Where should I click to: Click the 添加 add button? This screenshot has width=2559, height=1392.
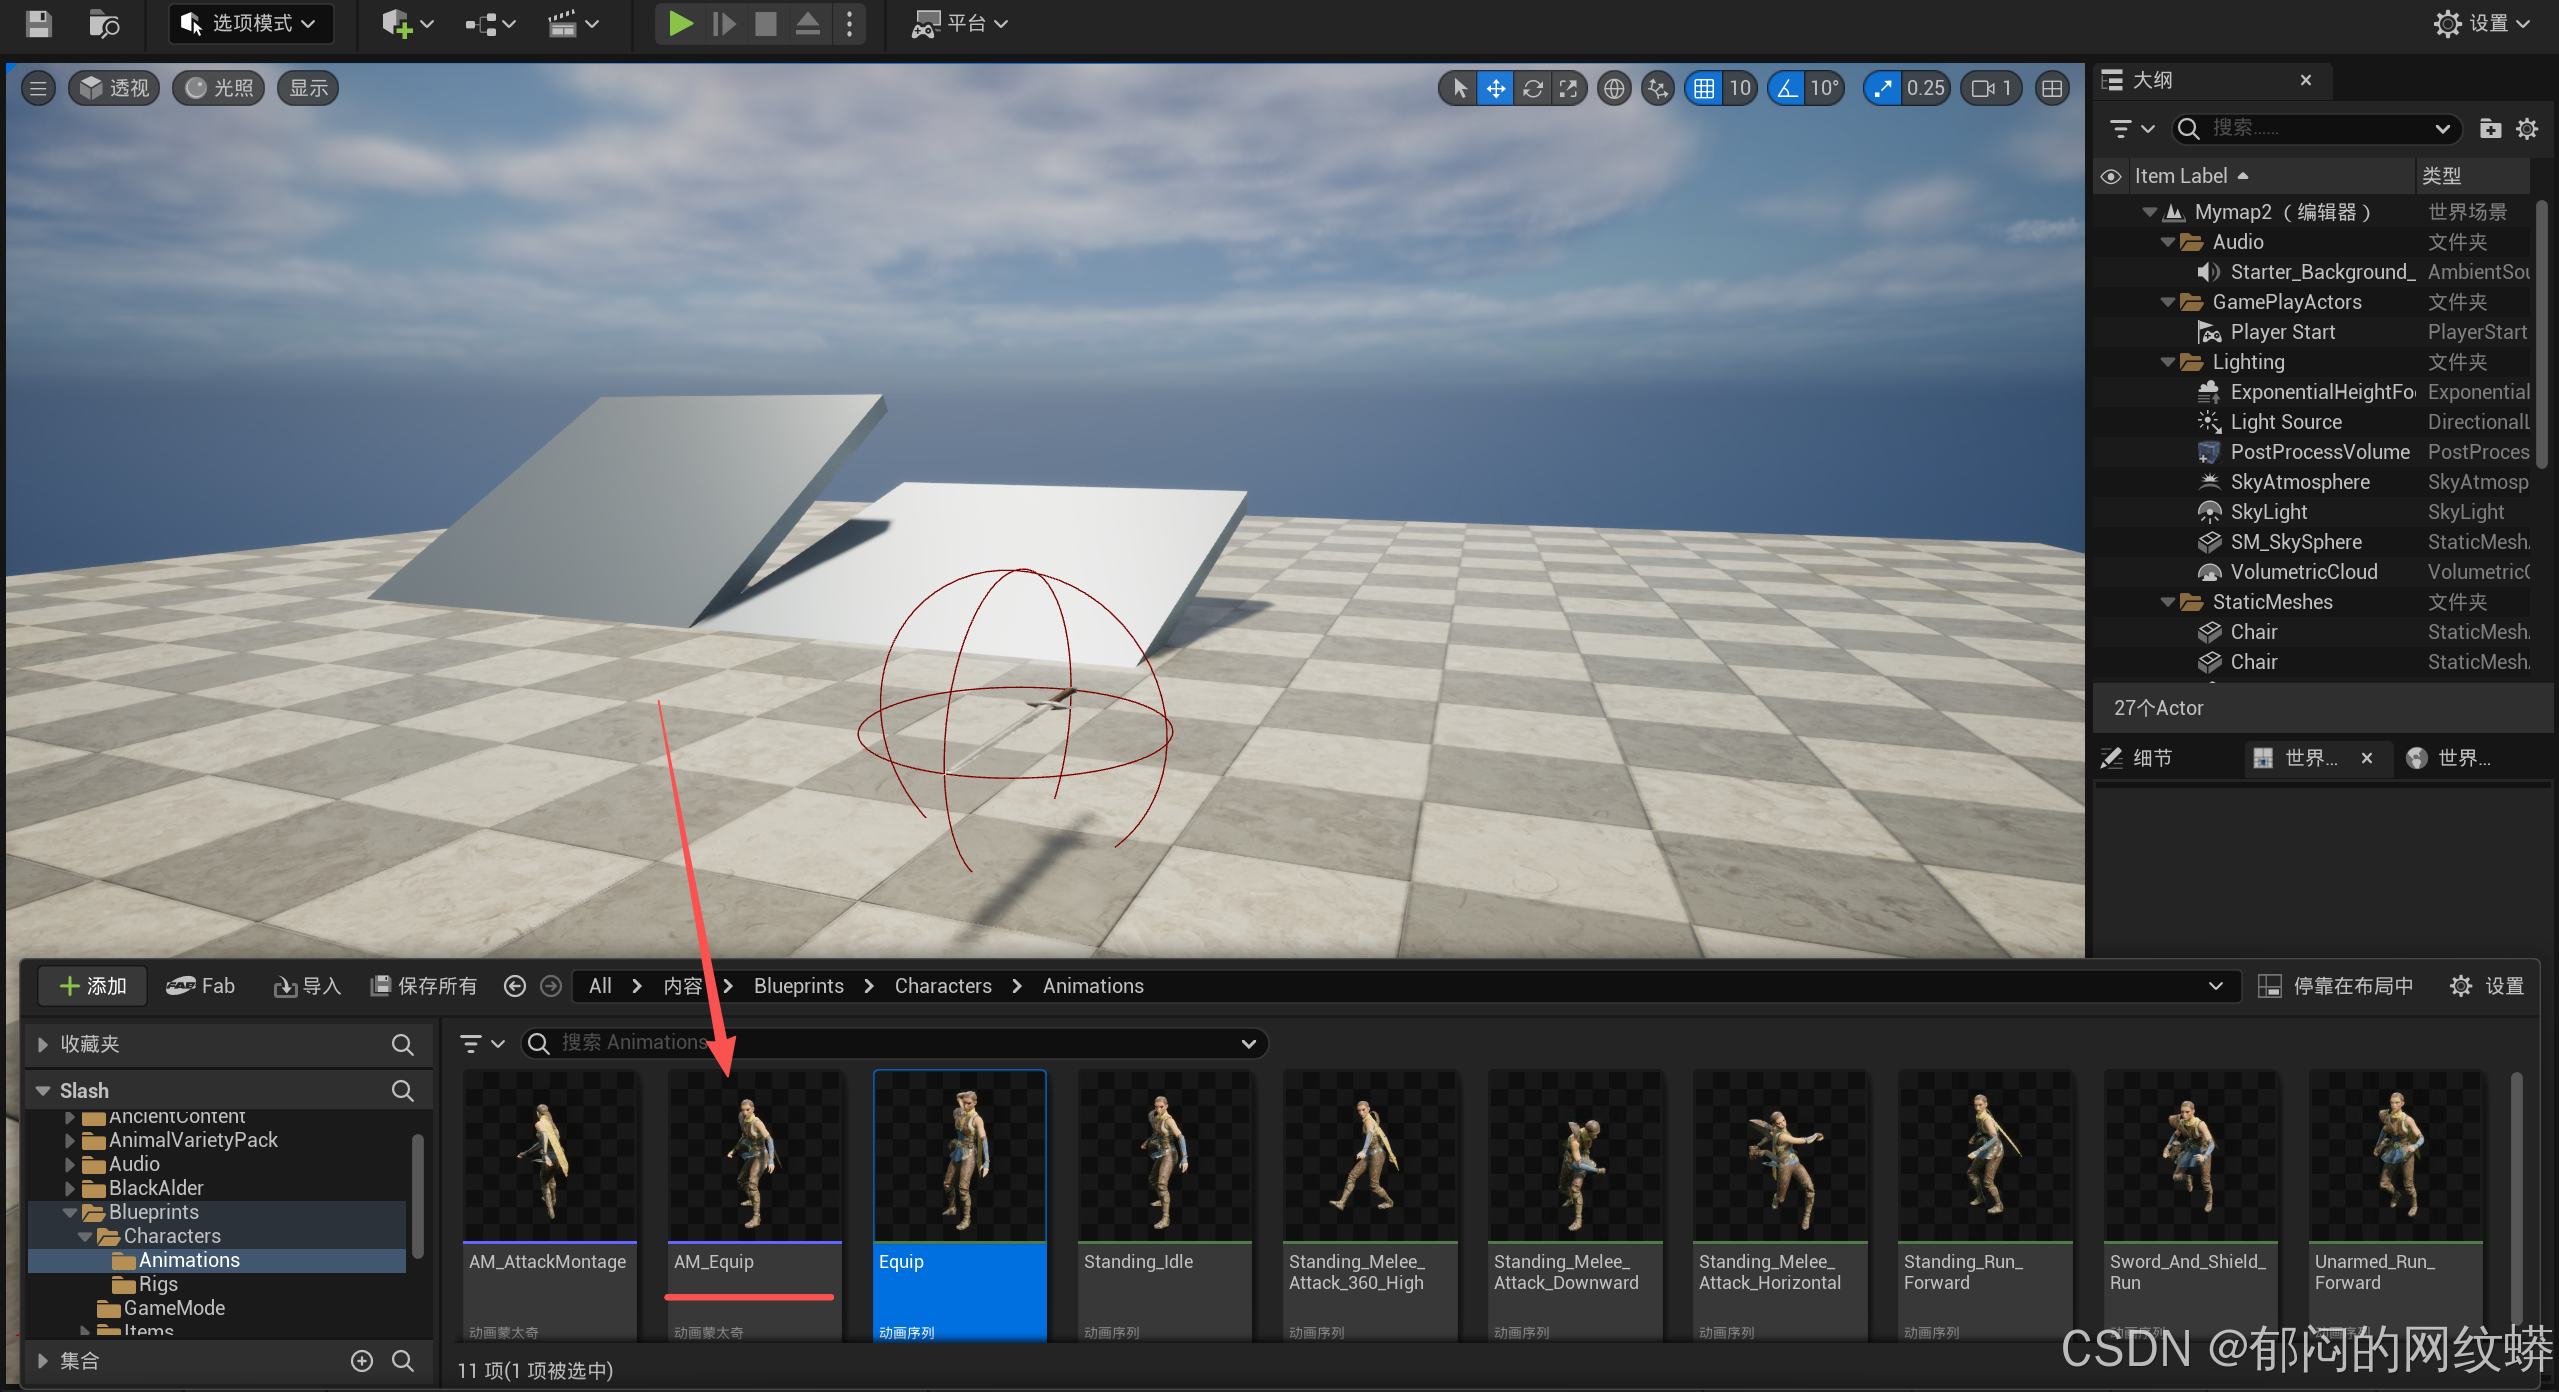coord(92,986)
